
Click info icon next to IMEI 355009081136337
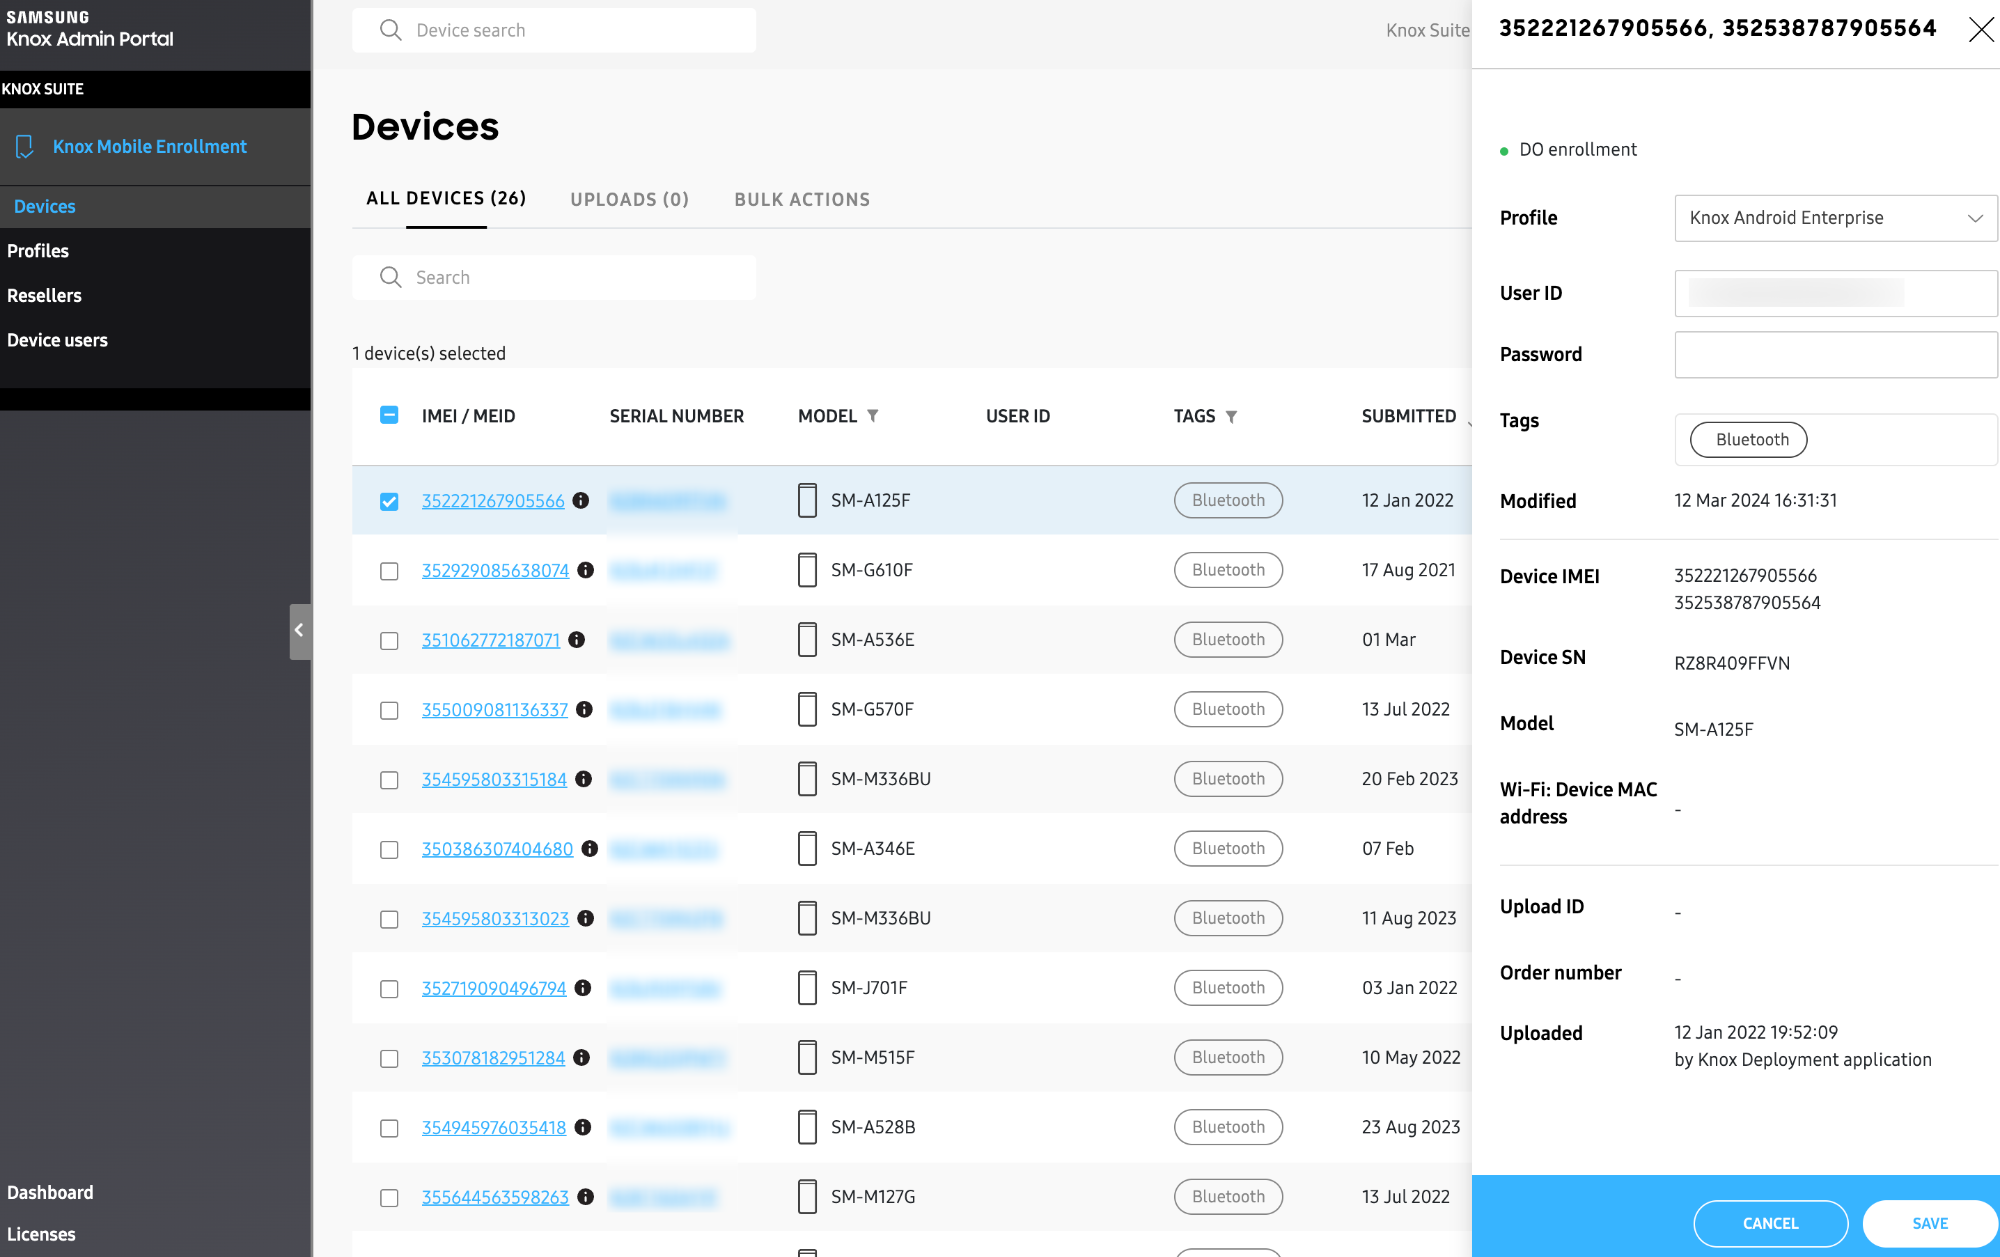tap(585, 709)
